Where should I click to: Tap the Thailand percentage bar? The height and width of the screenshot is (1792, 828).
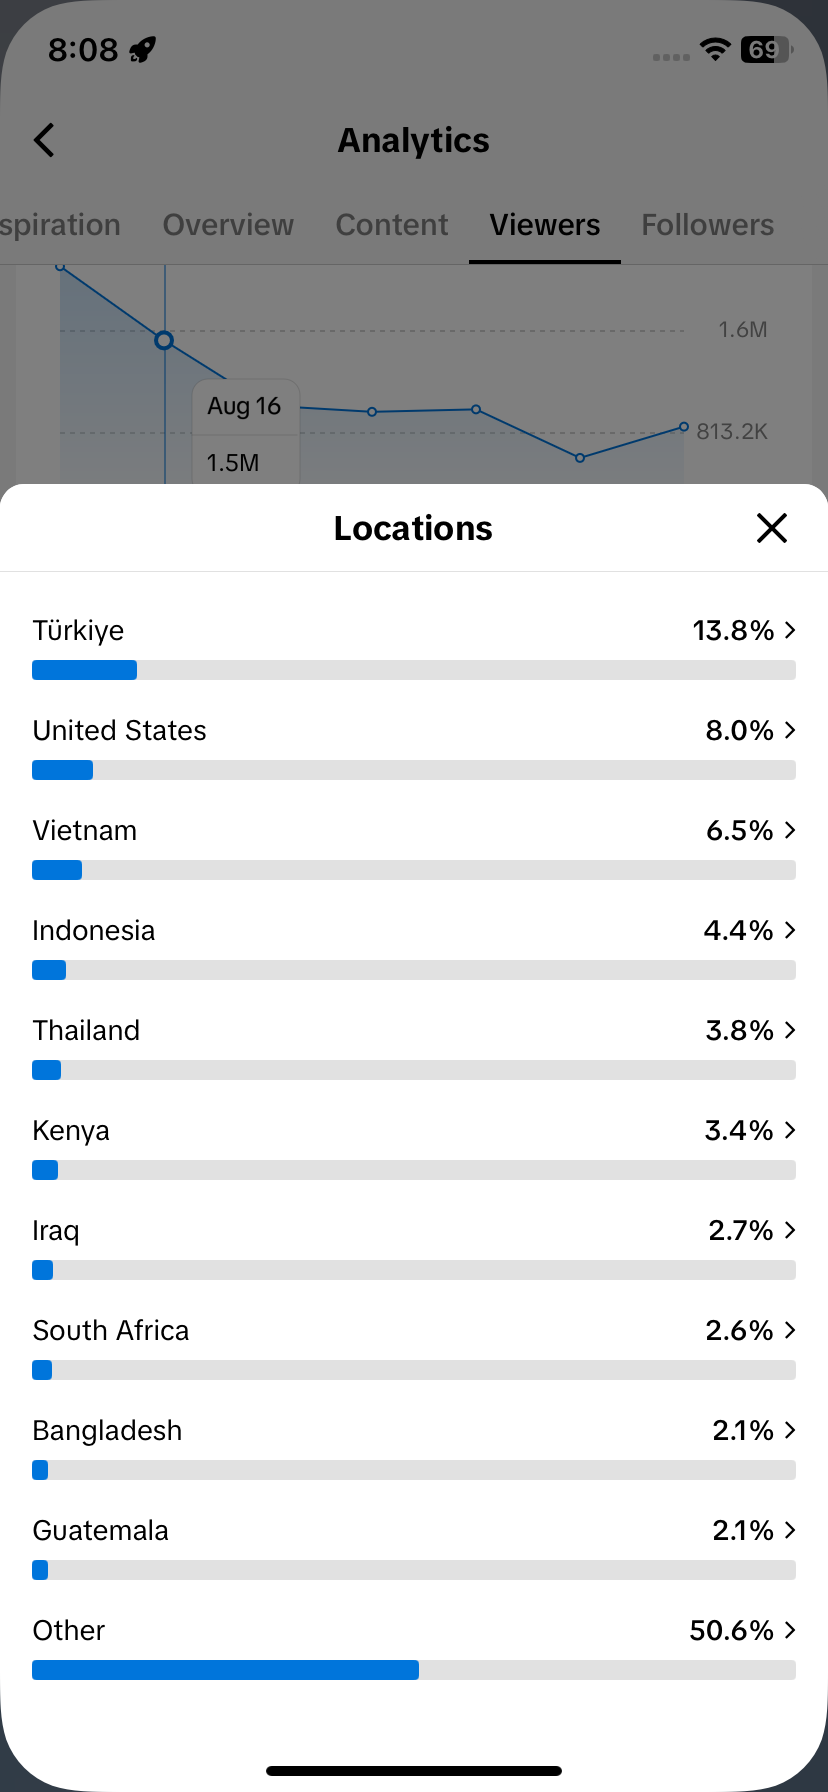tap(414, 1070)
